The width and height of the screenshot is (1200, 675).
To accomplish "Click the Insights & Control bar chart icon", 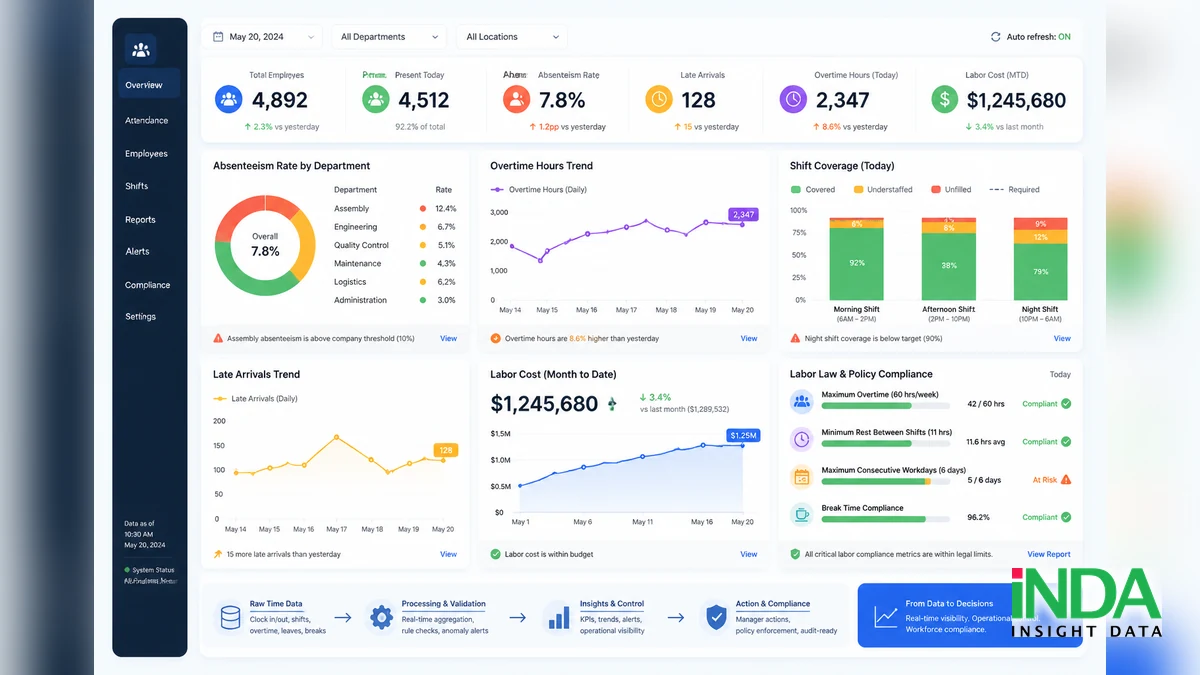I will click(x=557, y=617).
